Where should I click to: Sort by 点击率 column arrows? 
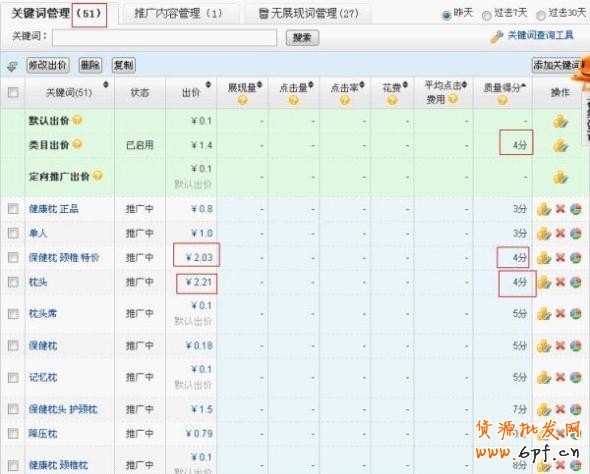pos(362,85)
